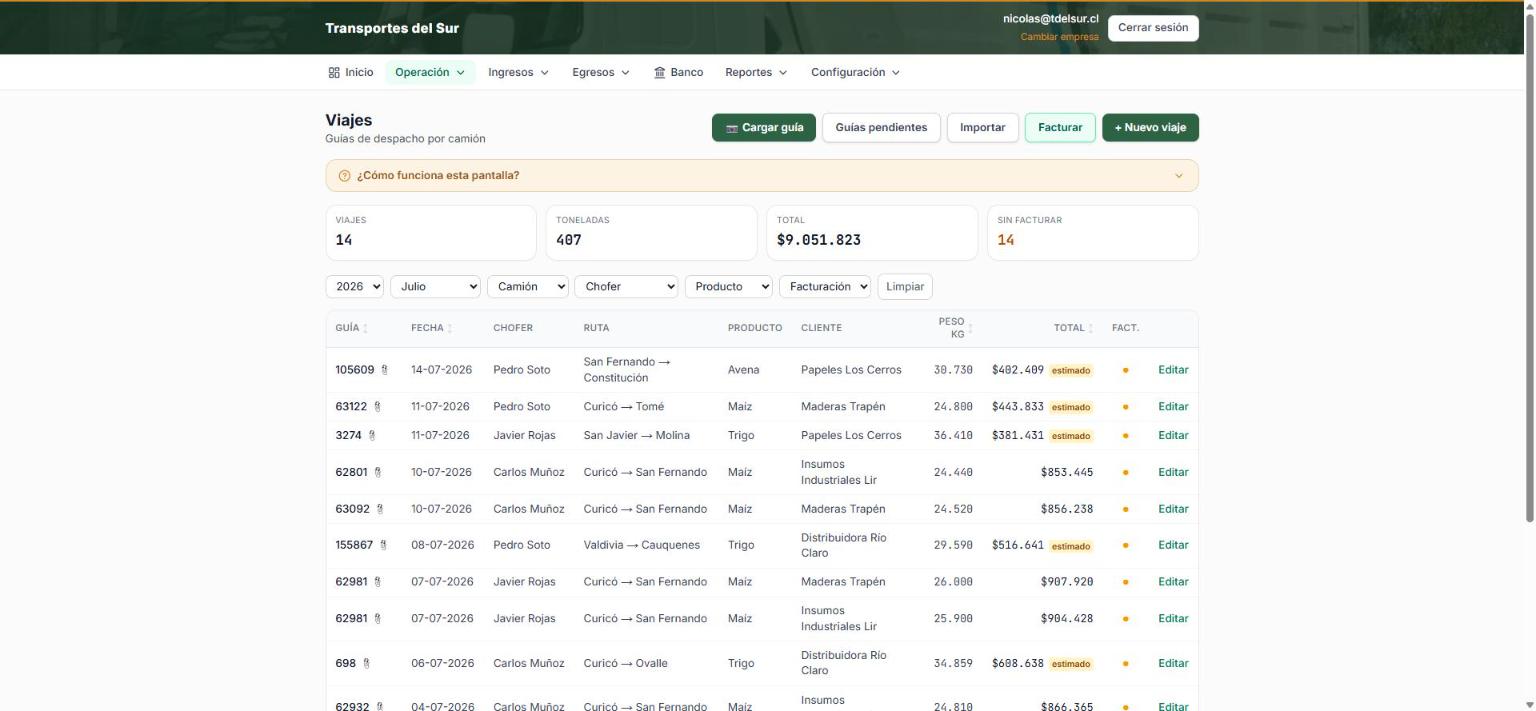This screenshot has height=711, width=1536.
Task: Click the TOTAL $9.051.823 summary card
Action: click(x=872, y=233)
